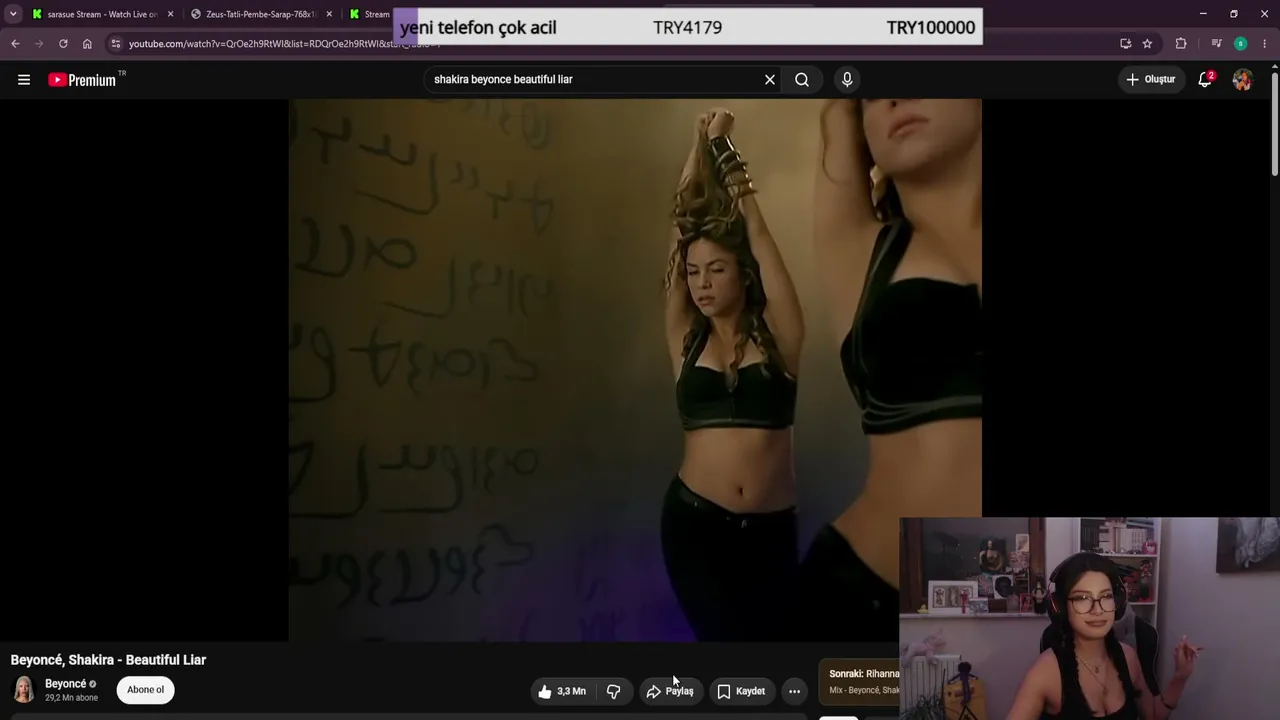Open the browser extensions puzzle icon
Viewport: 1280px width, 720px height.
1181,44
